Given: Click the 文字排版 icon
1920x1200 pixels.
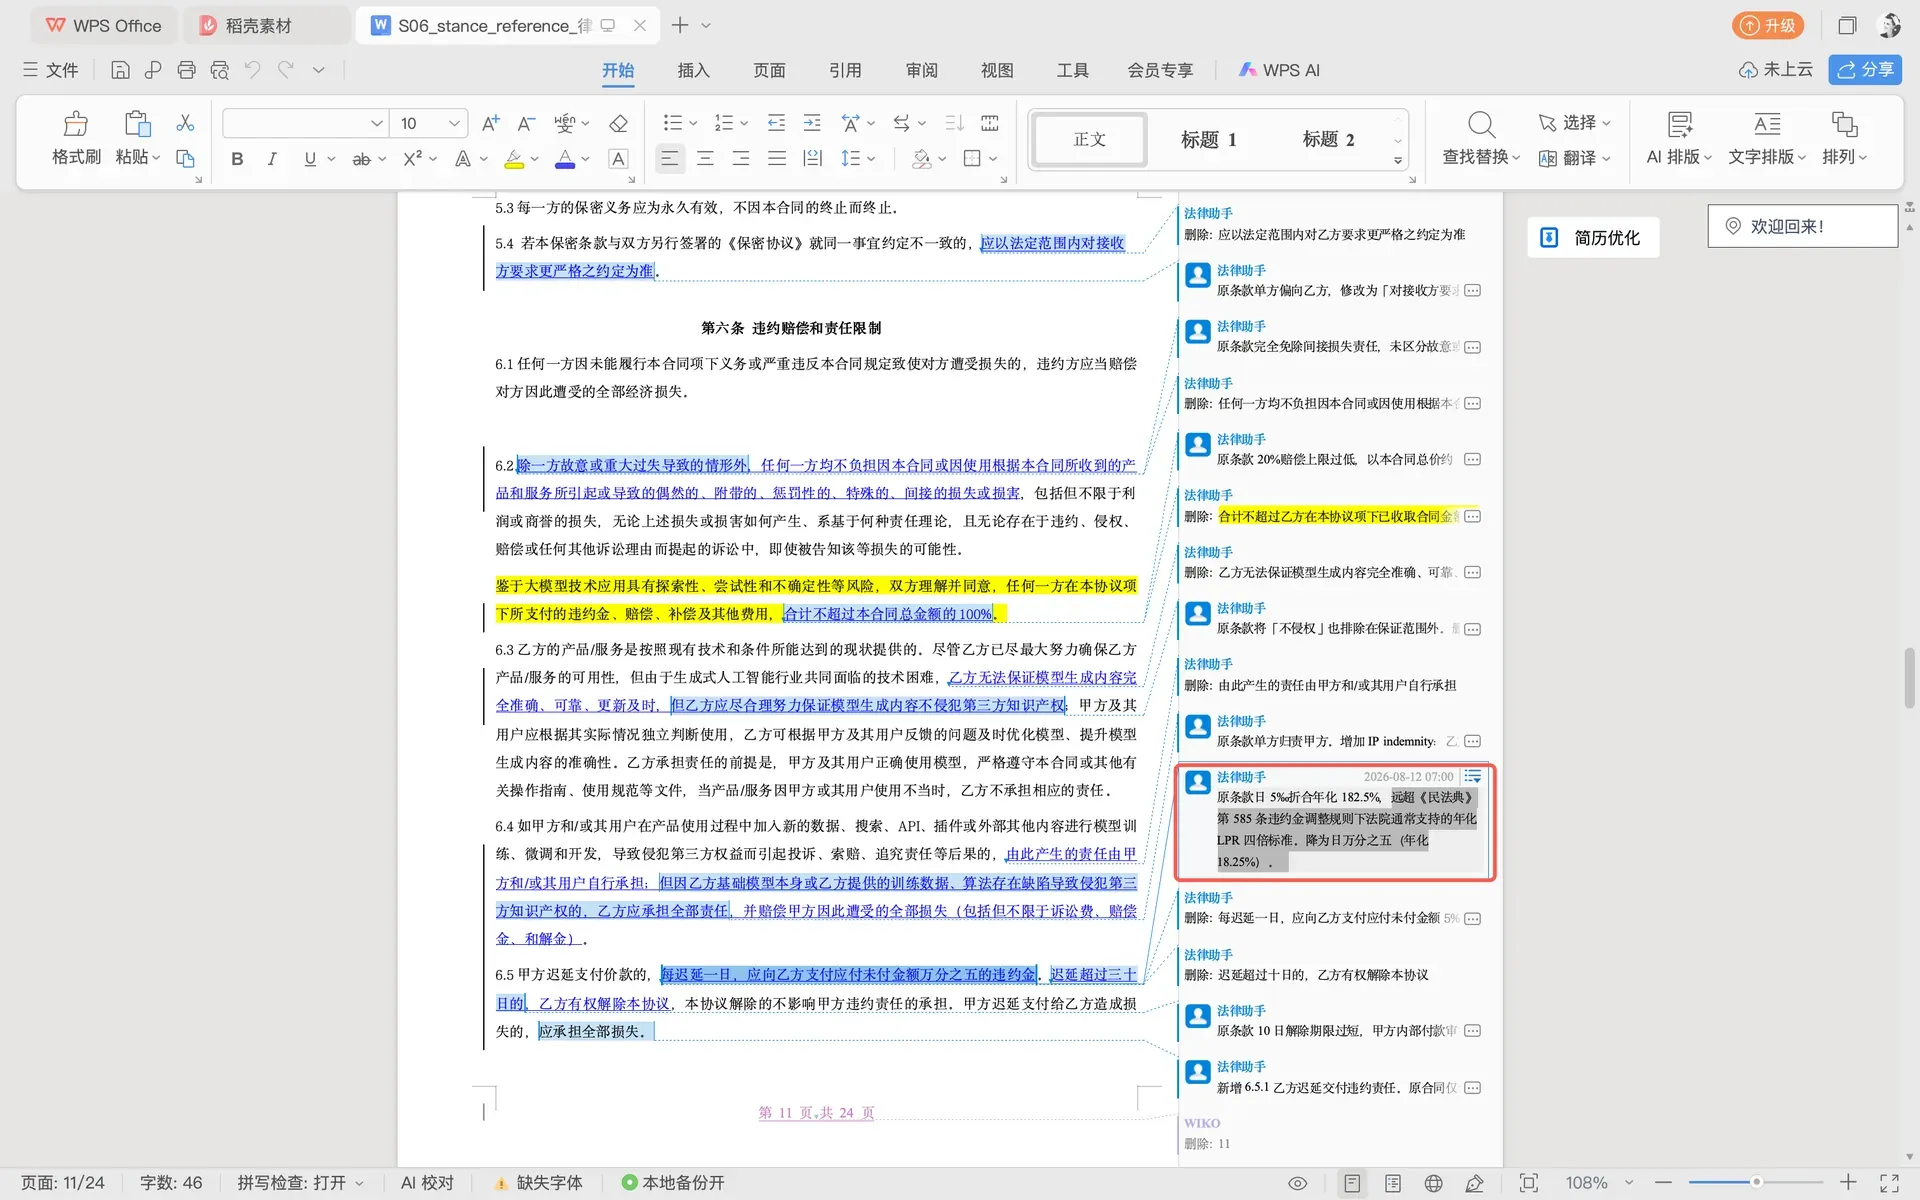Looking at the screenshot, I should pyautogui.click(x=1767, y=124).
